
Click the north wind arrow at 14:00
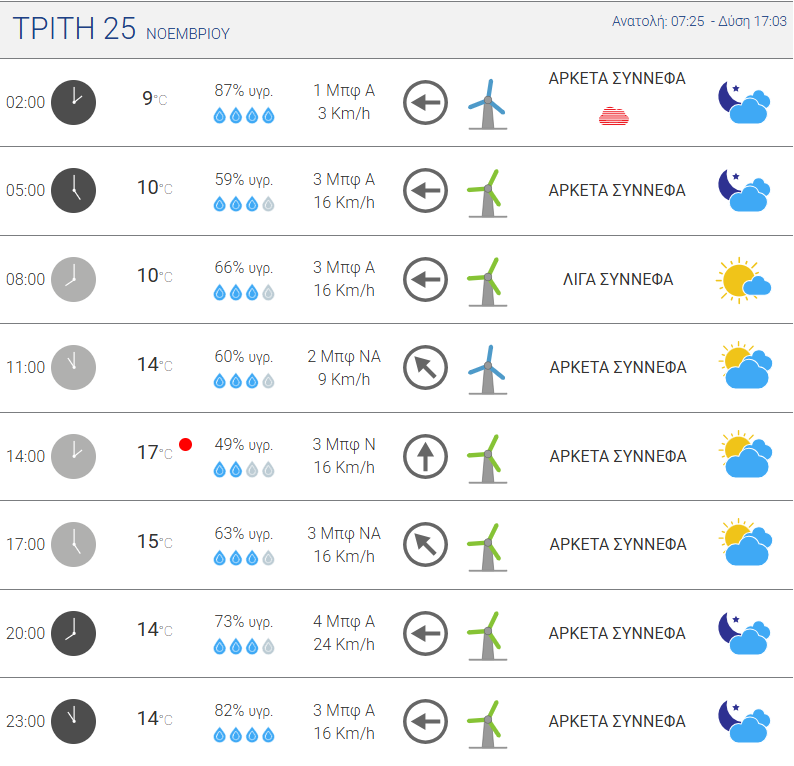(425, 456)
